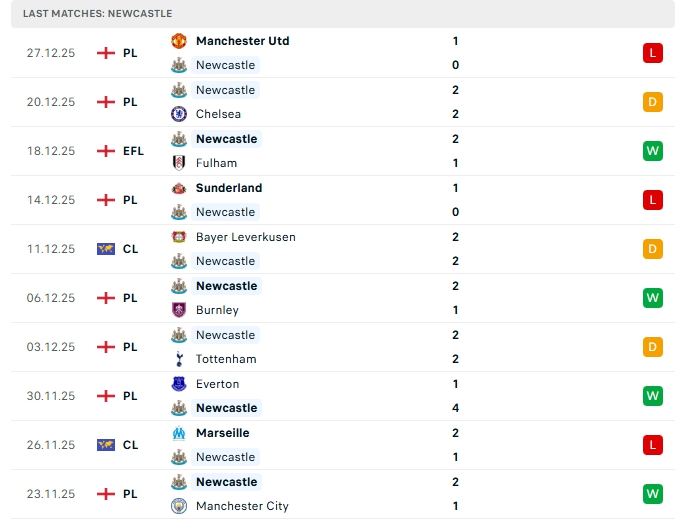Click the green W badge for Fulham match

[653, 151]
